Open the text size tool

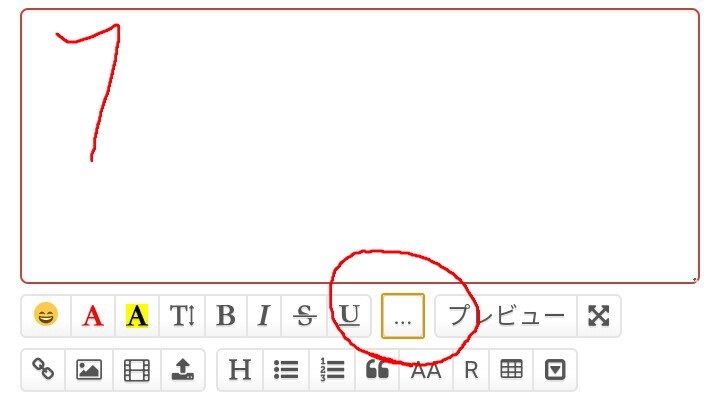(182, 316)
